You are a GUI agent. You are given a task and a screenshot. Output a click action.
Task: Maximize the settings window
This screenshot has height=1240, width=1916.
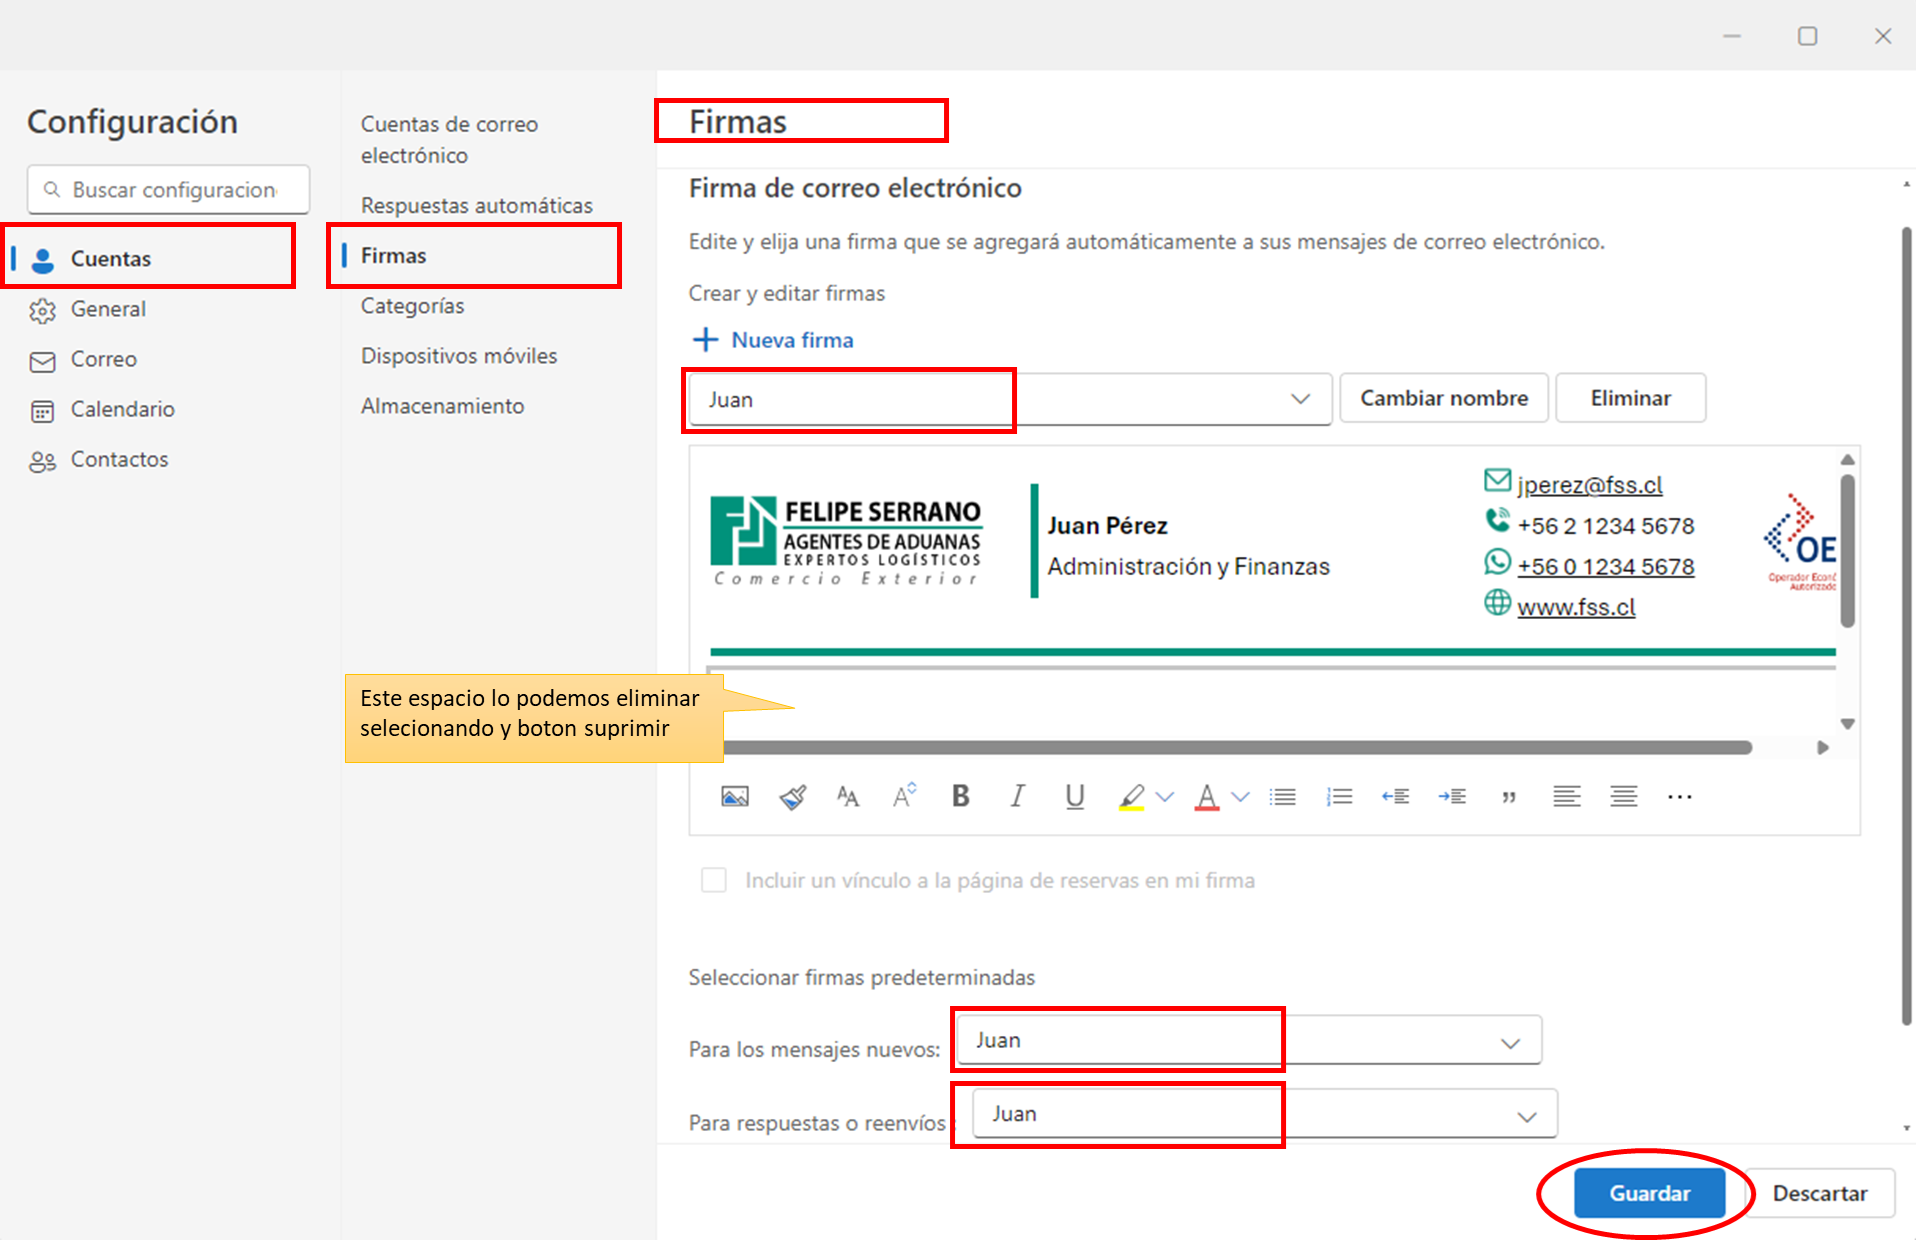pos(1807,36)
